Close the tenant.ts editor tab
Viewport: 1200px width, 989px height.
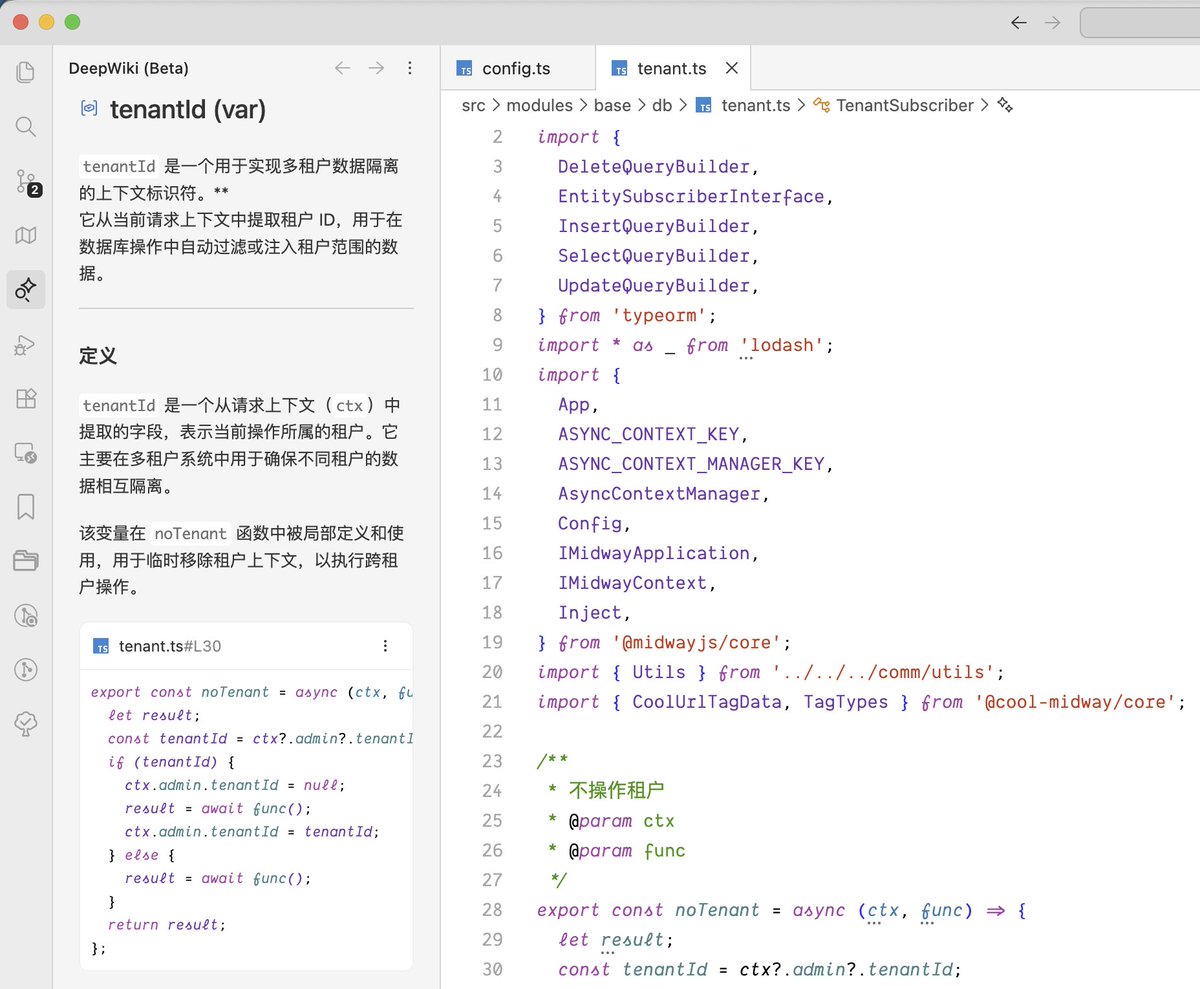click(x=731, y=68)
